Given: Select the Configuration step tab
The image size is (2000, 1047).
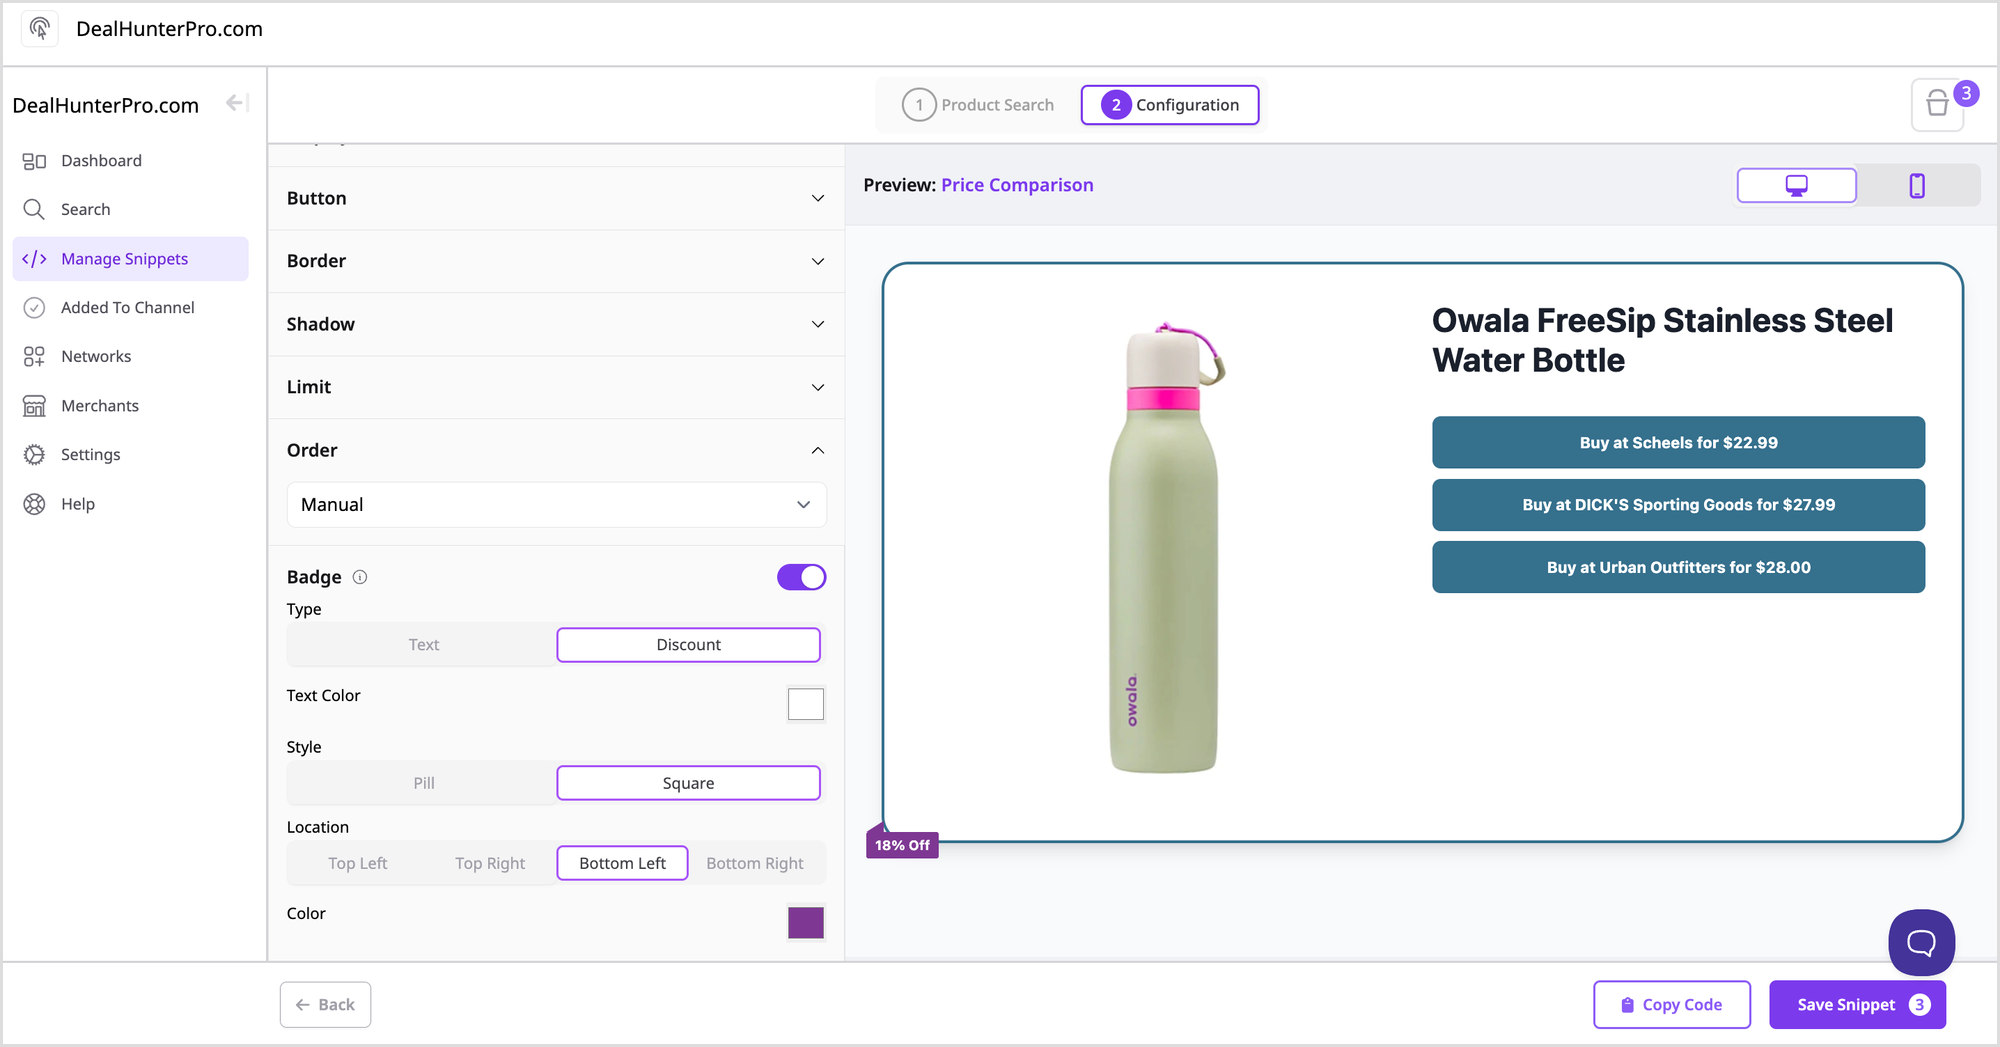Looking at the screenshot, I should pyautogui.click(x=1169, y=105).
